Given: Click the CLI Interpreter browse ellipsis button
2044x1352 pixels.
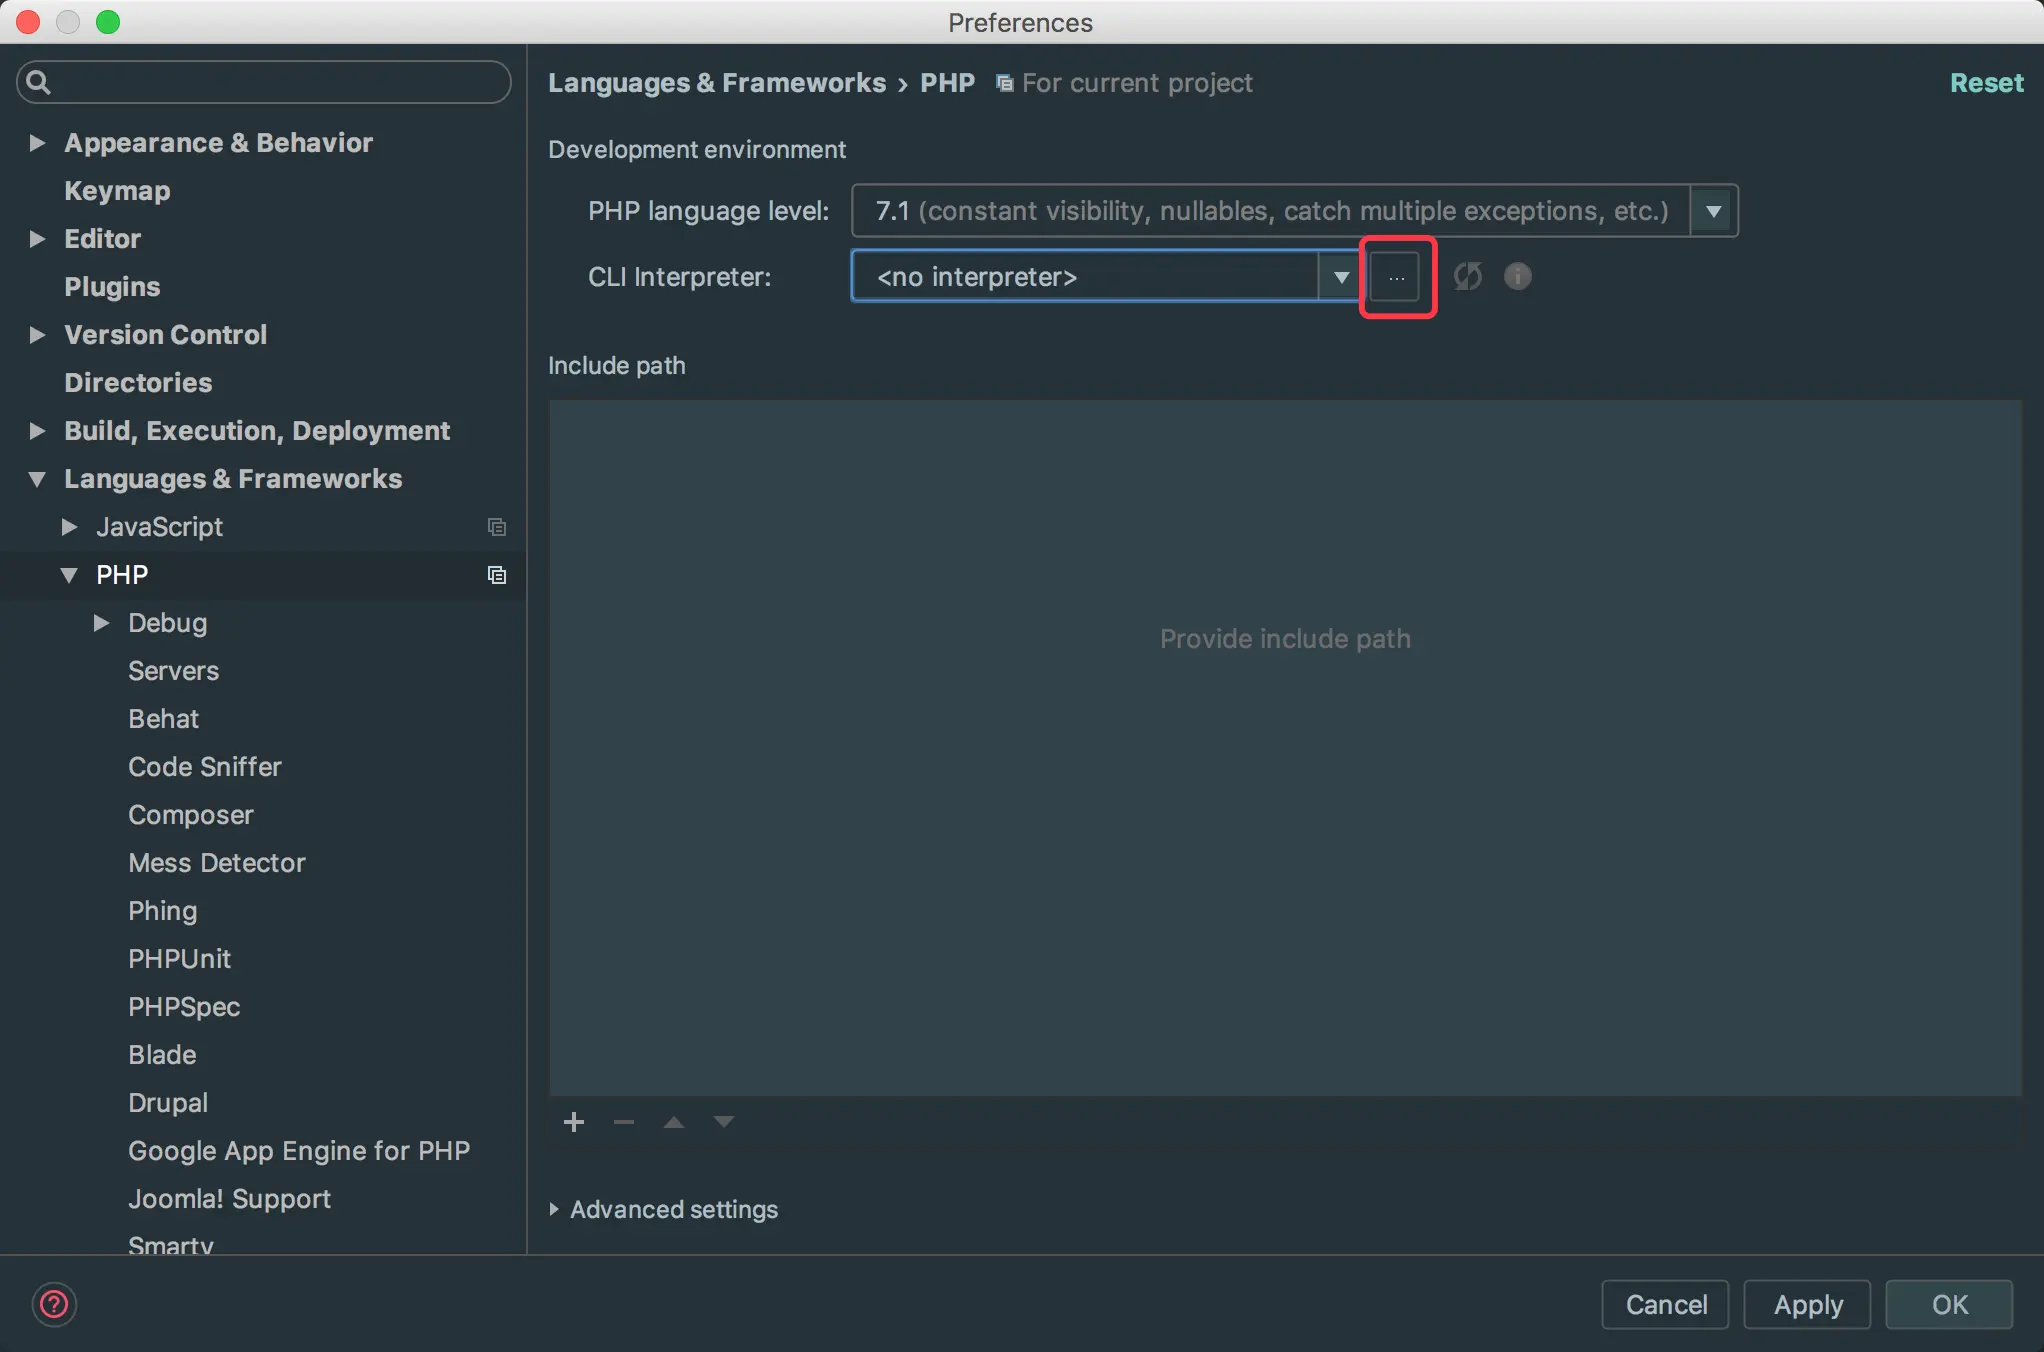Looking at the screenshot, I should [1396, 277].
